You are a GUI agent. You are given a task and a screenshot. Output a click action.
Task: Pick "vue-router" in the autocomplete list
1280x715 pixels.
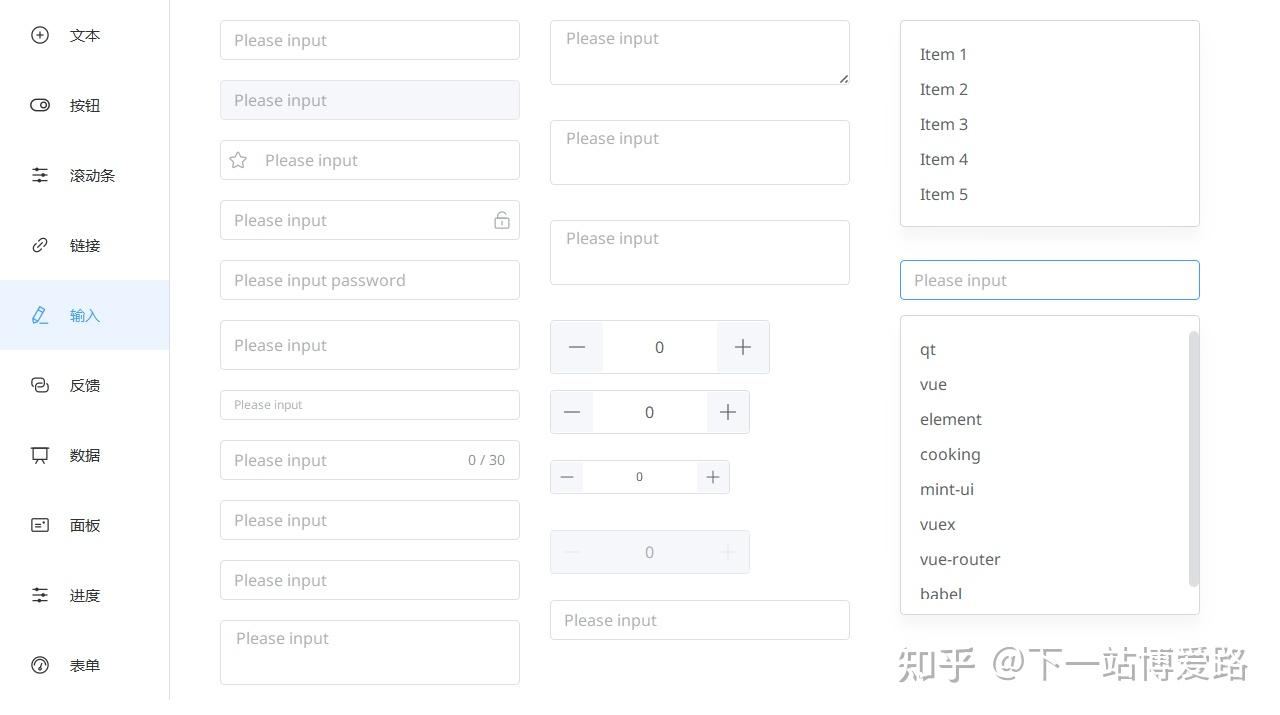960,559
